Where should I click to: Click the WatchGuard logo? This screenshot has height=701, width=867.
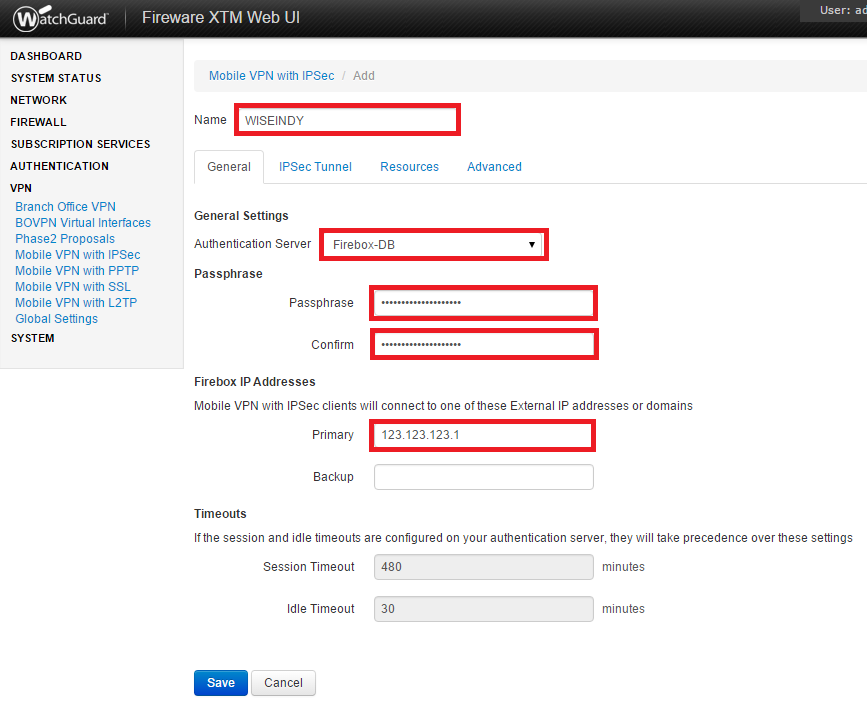[61, 18]
